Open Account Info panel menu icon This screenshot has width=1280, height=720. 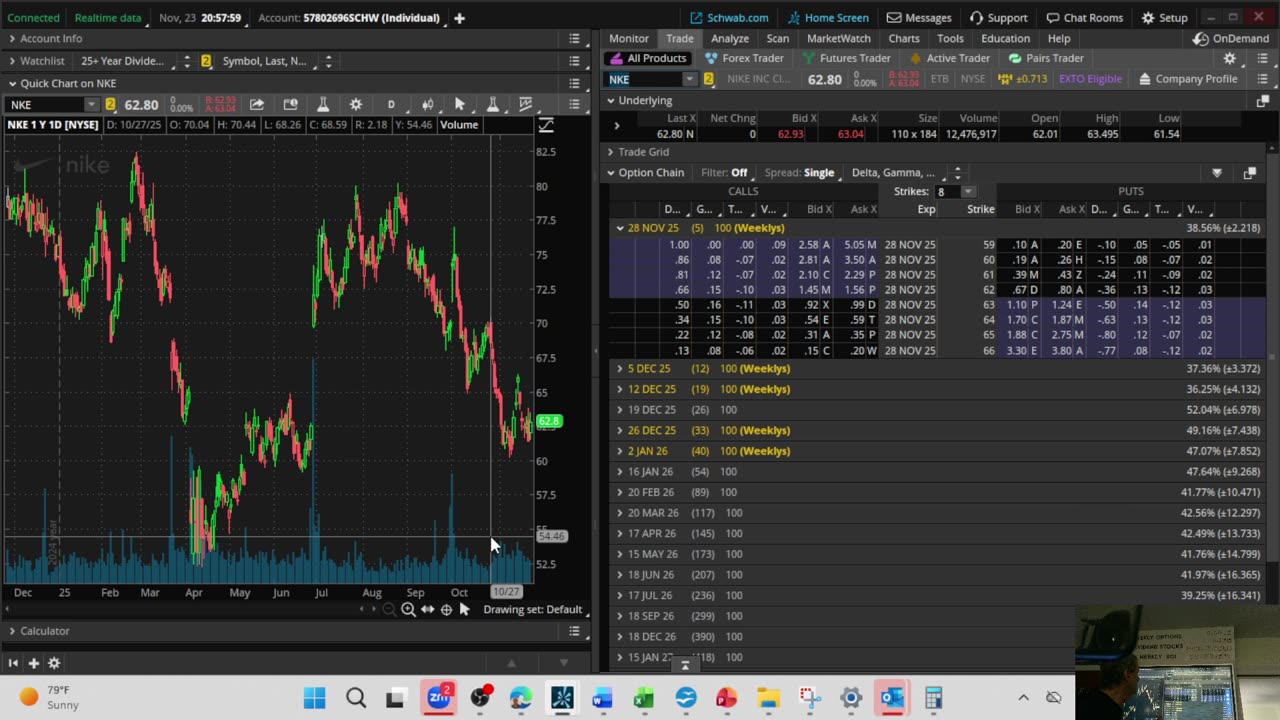574,38
